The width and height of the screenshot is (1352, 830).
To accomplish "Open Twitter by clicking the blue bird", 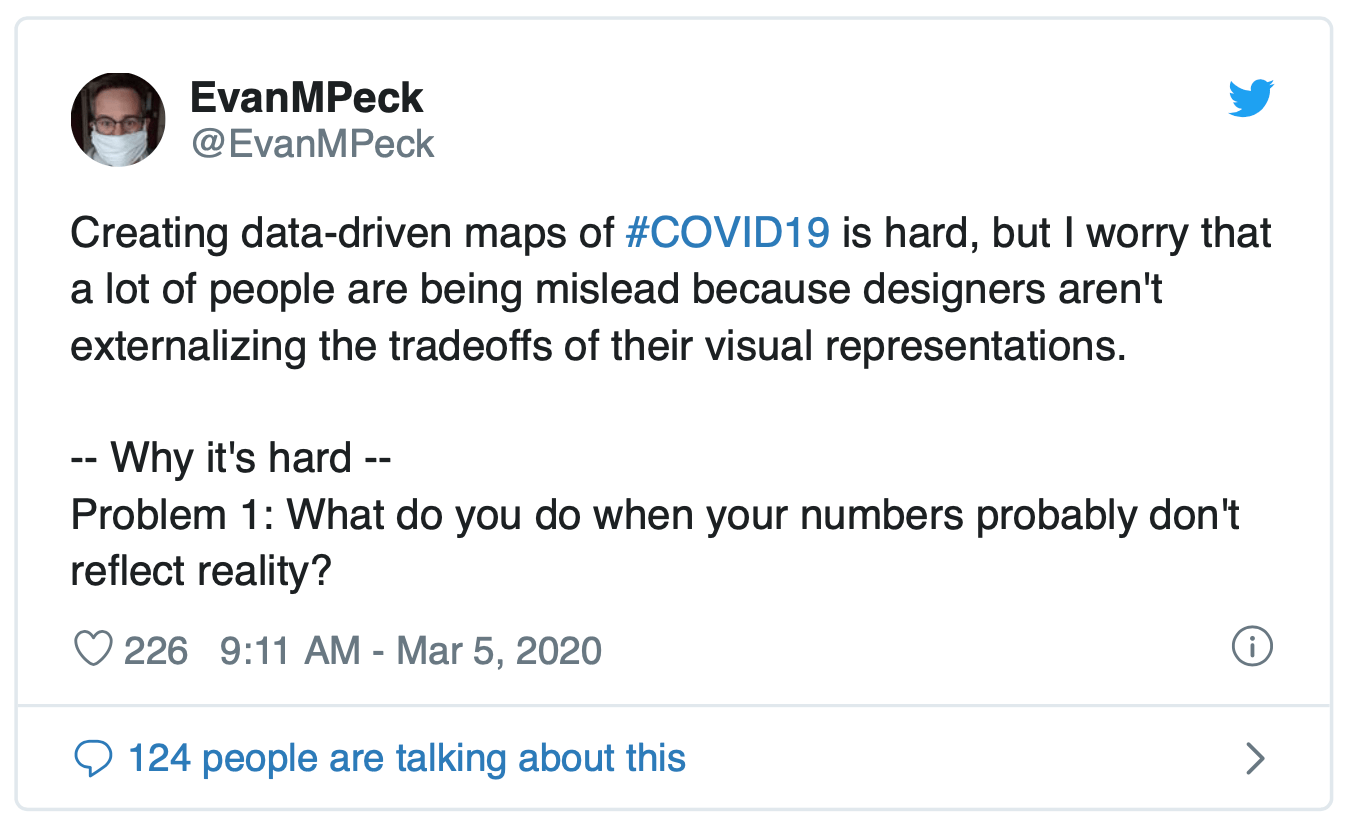I will tap(1251, 98).
